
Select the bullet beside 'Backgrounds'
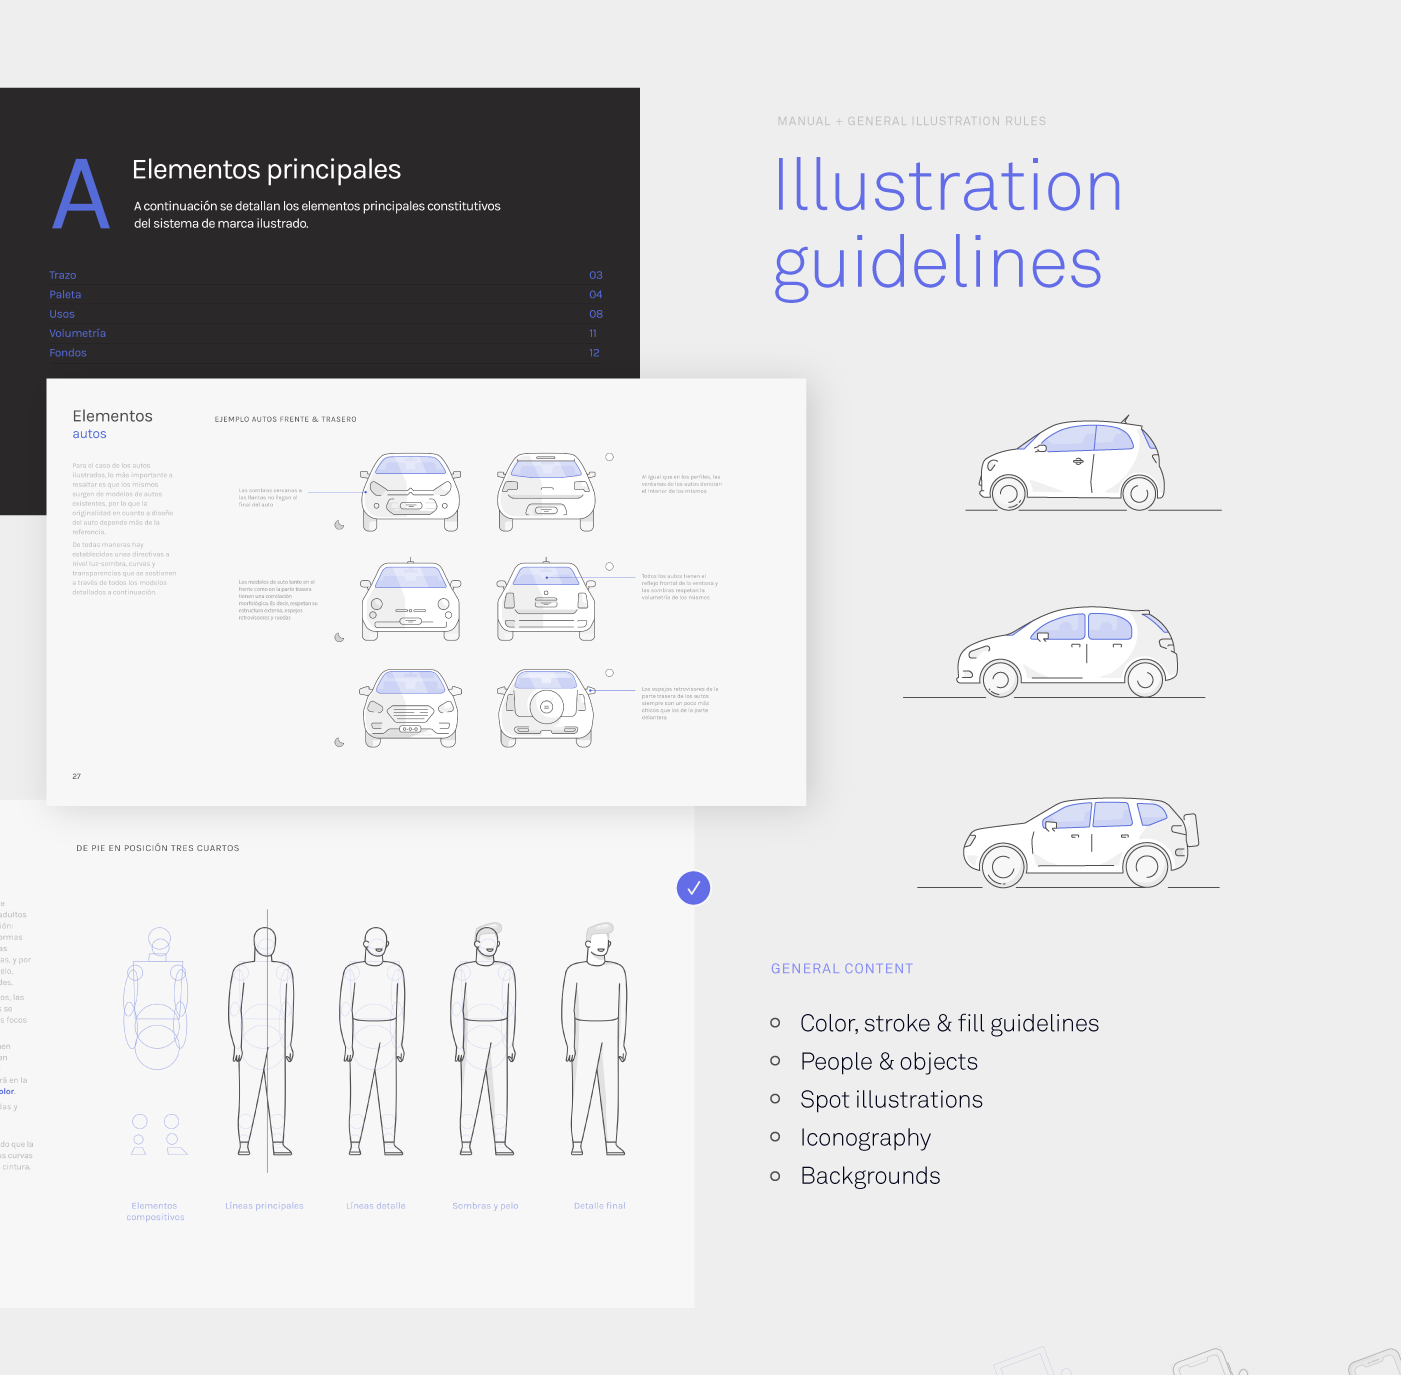tap(775, 1176)
